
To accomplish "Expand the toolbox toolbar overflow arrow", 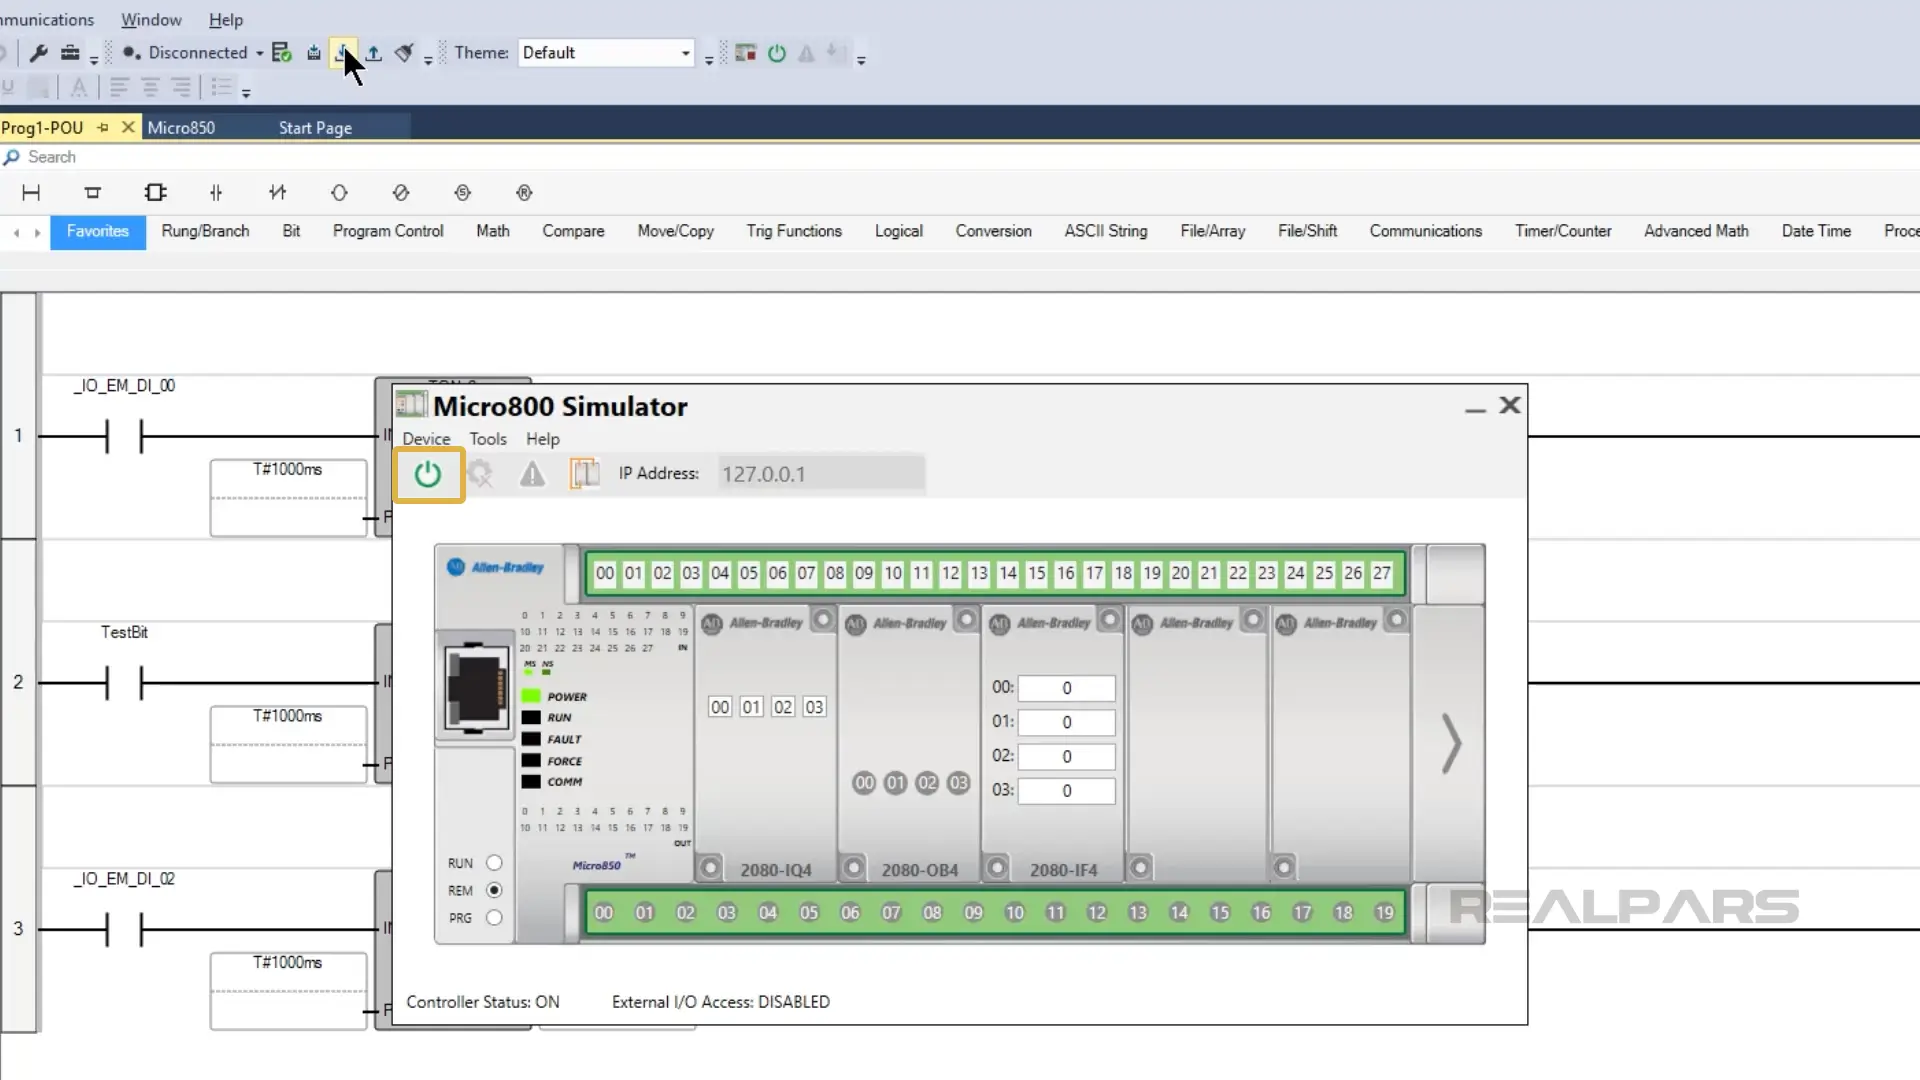I will 94,60.
